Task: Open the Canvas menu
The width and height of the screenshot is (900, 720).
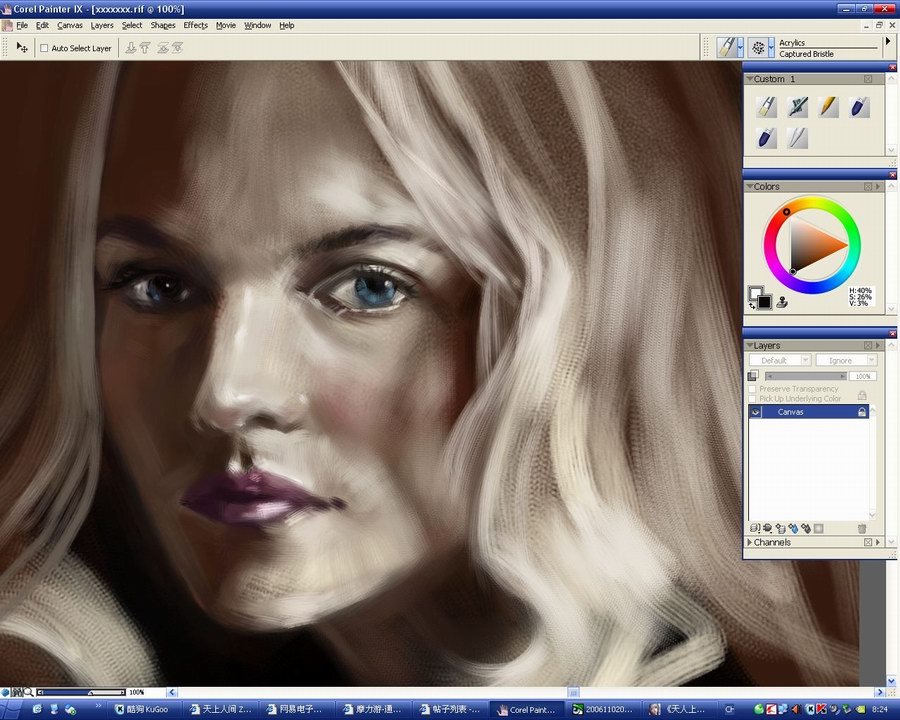Action: click(70, 25)
